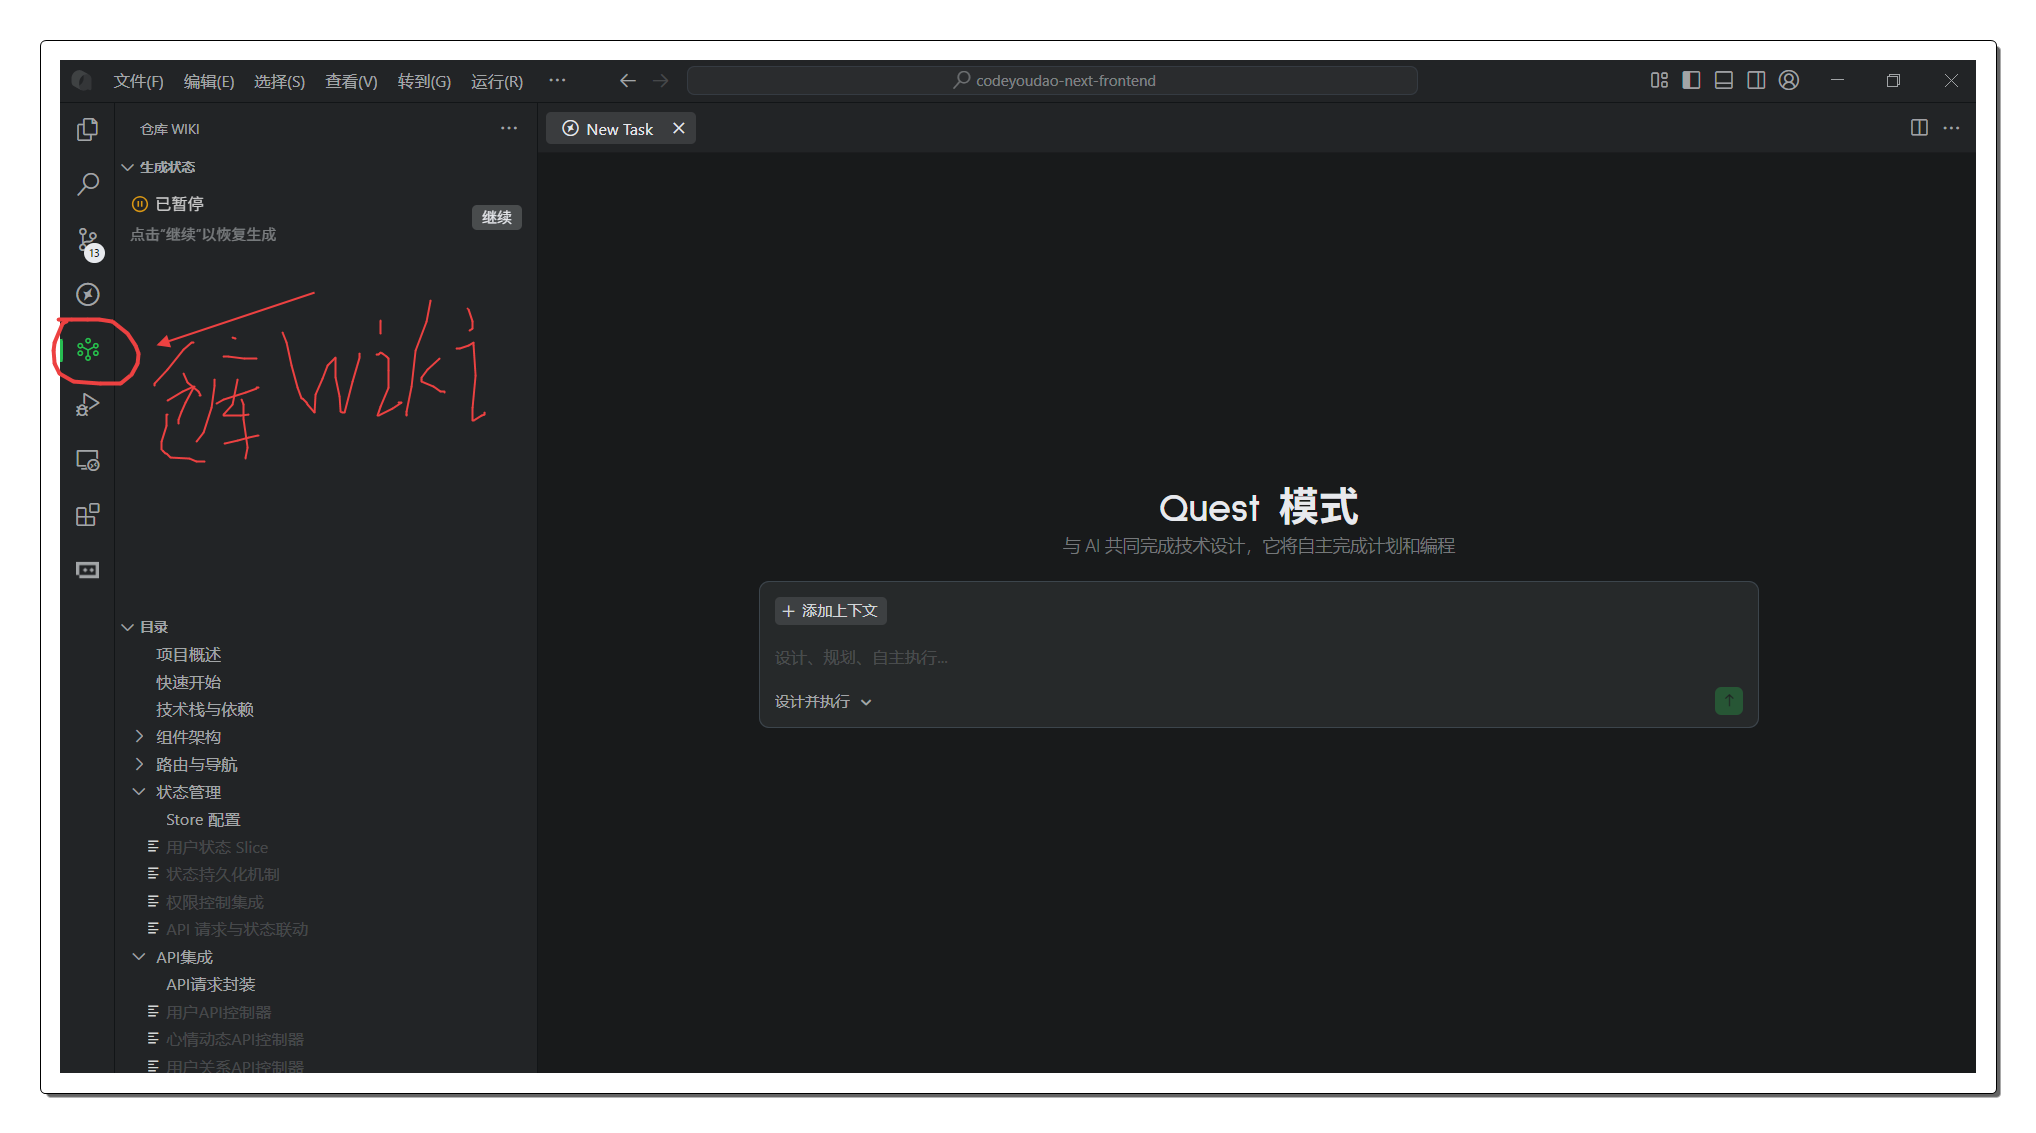Screen dimensions: 2036x1133
Task: Select the 用户API控制器 entry
Action: pyautogui.click(x=219, y=1012)
